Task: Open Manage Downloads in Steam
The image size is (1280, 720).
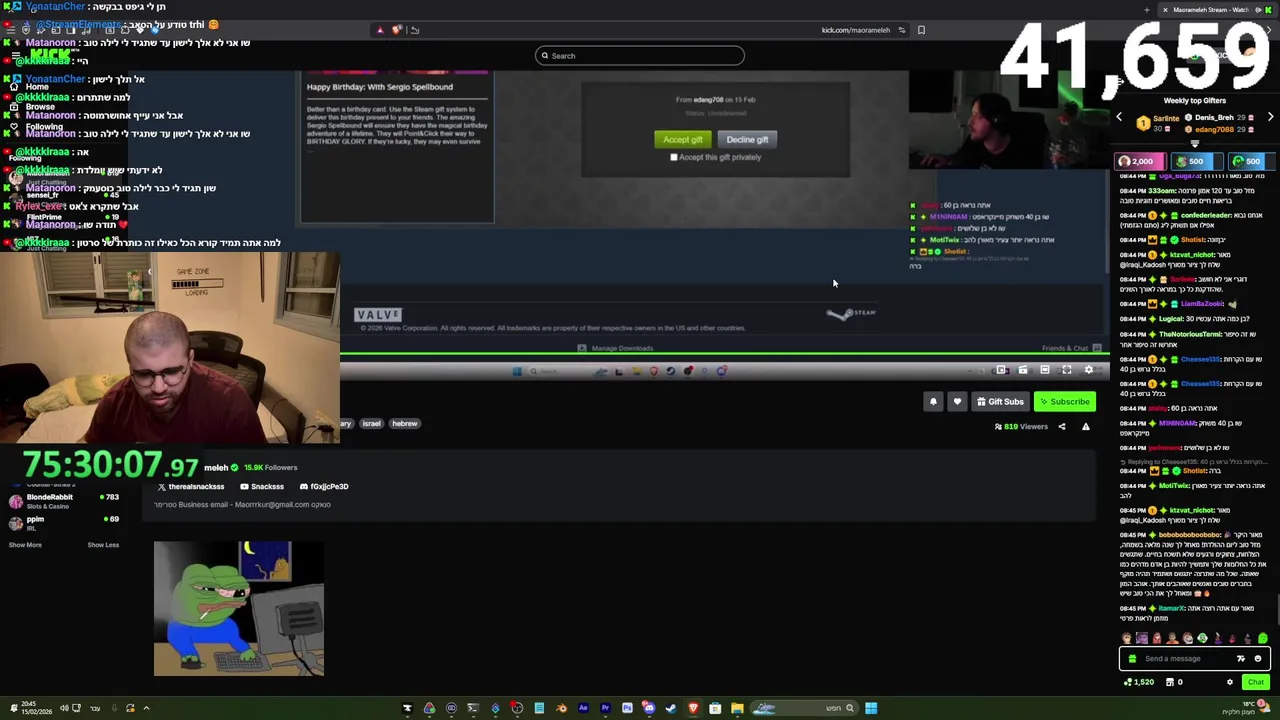Action: coord(616,348)
